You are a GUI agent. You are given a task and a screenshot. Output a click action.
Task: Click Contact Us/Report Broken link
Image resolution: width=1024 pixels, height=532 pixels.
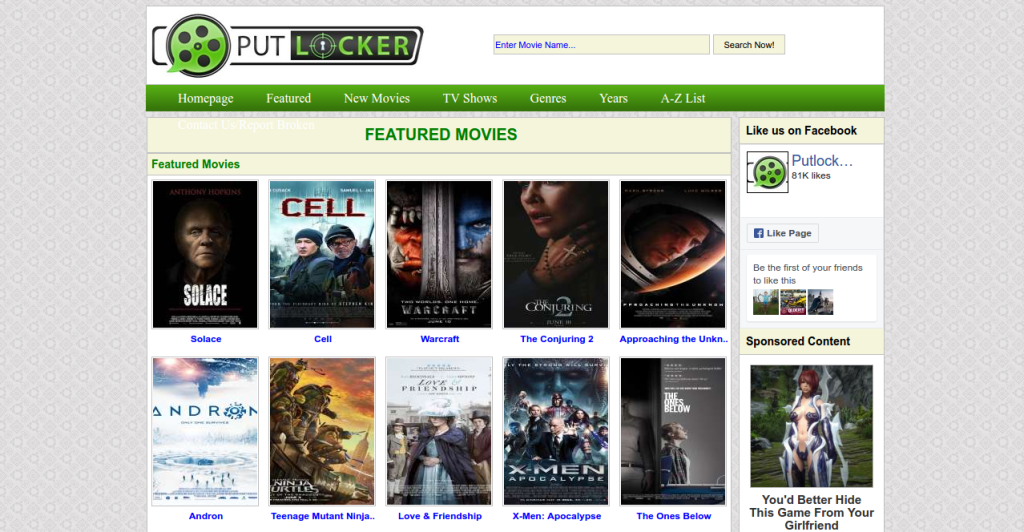tap(246, 125)
